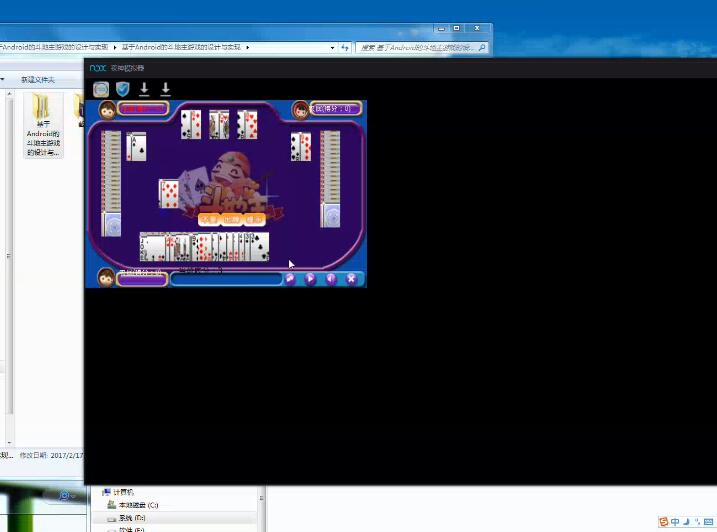Click the top-right score label showing 得分: 0
717x532 pixels.
click(x=336, y=109)
